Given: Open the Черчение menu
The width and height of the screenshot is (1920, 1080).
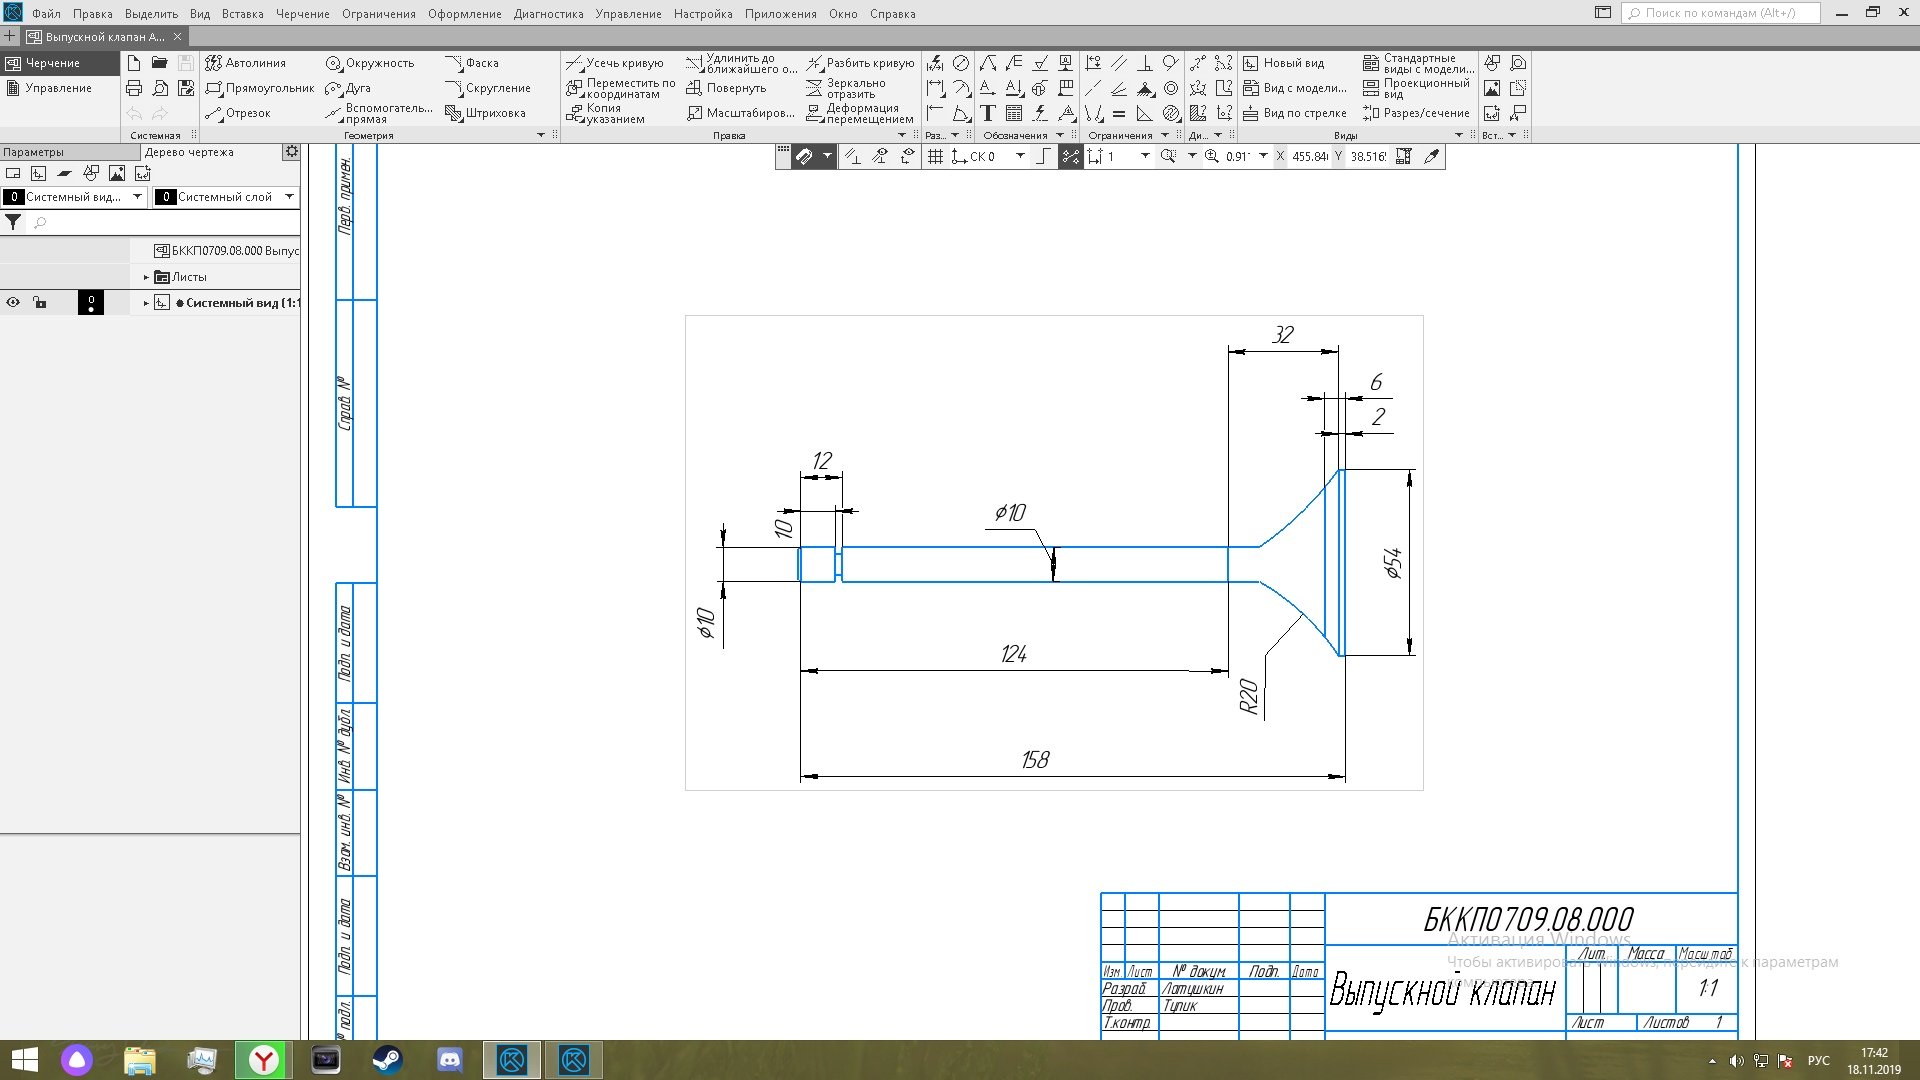Looking at the screenshot, I should [x=302, y=14].
